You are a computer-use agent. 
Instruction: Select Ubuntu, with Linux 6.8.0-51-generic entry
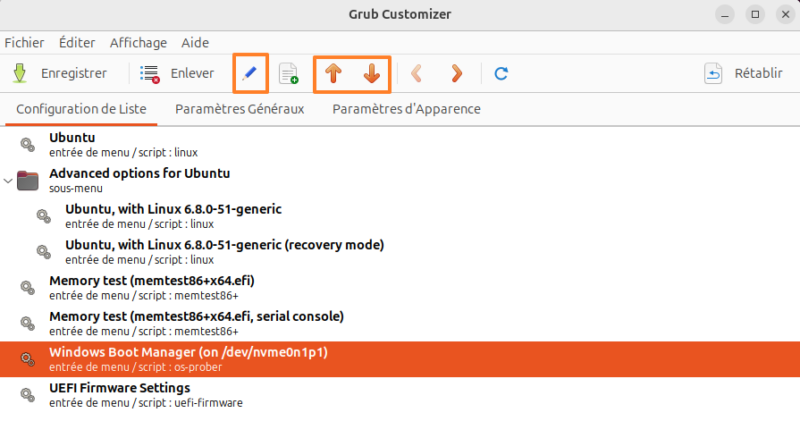pos(400,216)
